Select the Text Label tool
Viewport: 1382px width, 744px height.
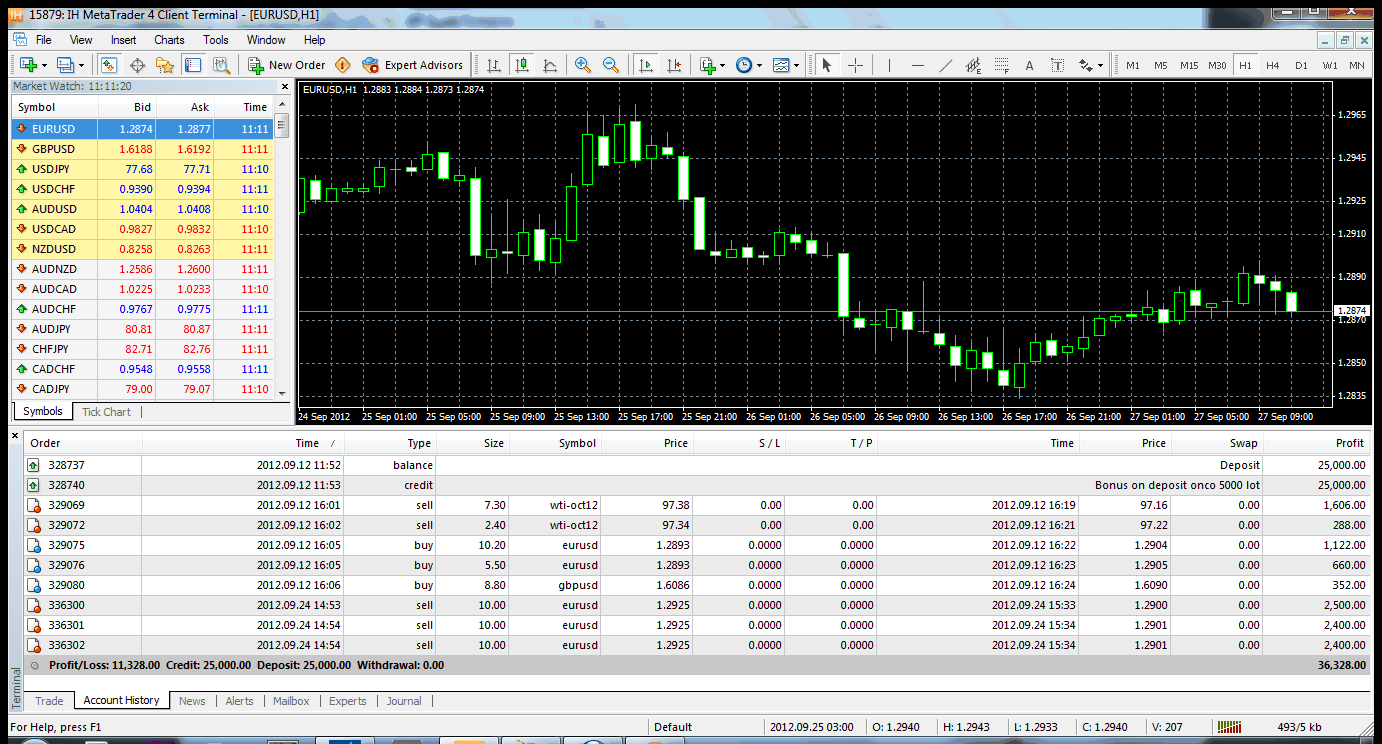click(1057, 65)
